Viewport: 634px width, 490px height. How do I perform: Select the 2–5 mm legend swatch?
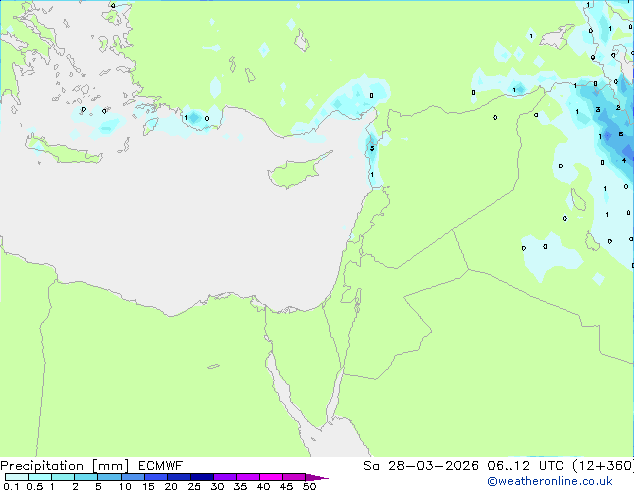(x=86, y=477)
